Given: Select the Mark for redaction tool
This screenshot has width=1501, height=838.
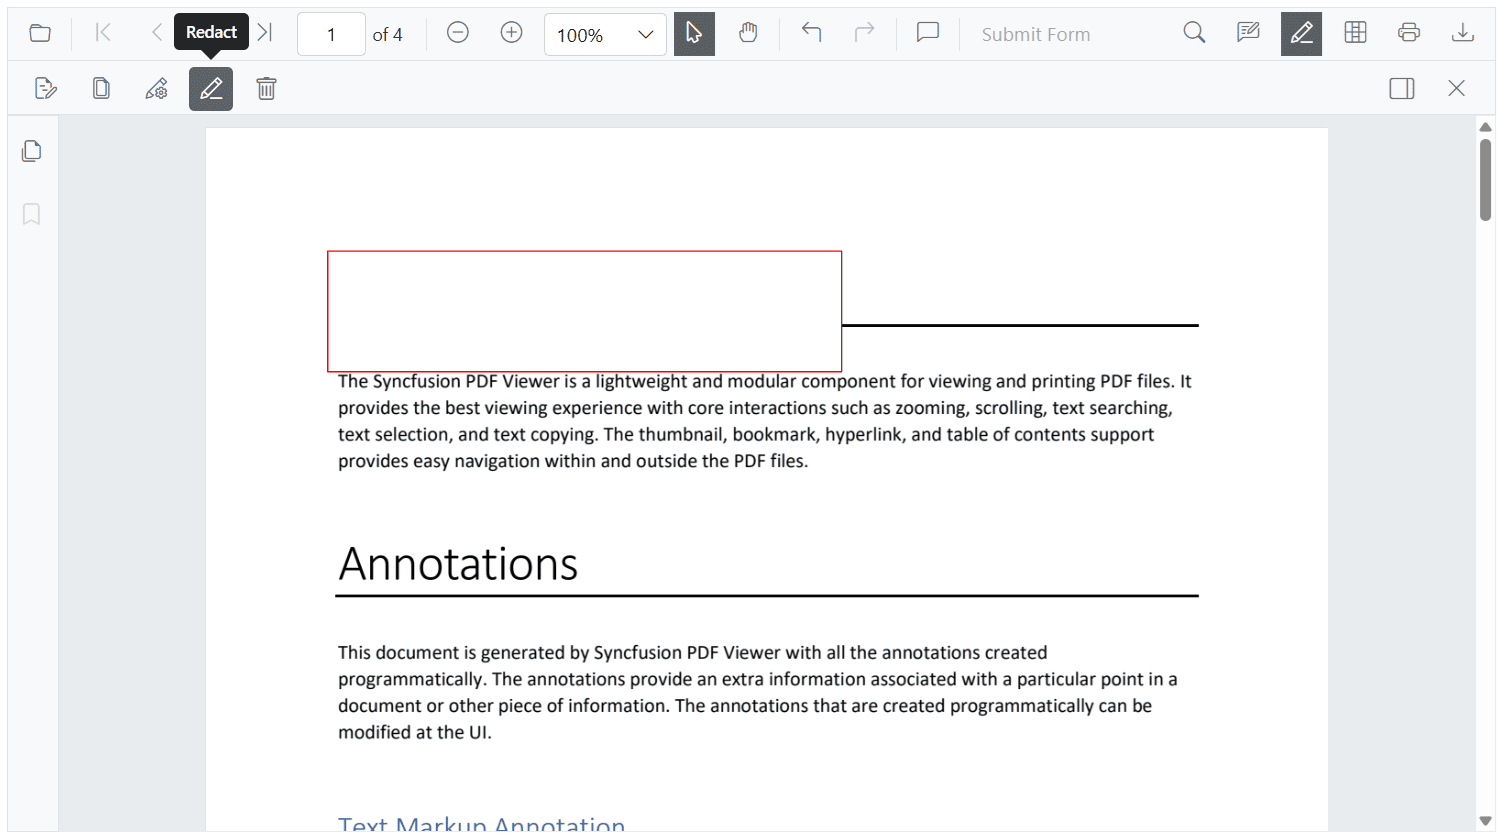Looking at the screenshot, I should point(46,88).
